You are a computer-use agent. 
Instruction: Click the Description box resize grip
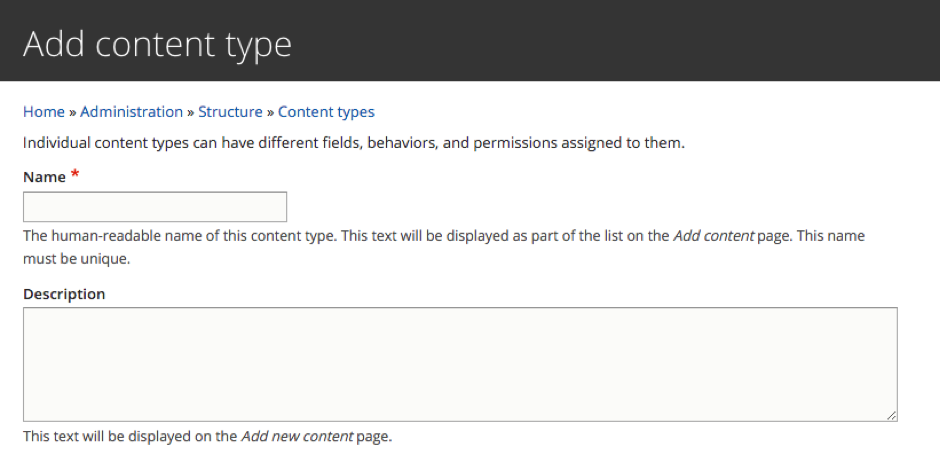coord(891,415)
